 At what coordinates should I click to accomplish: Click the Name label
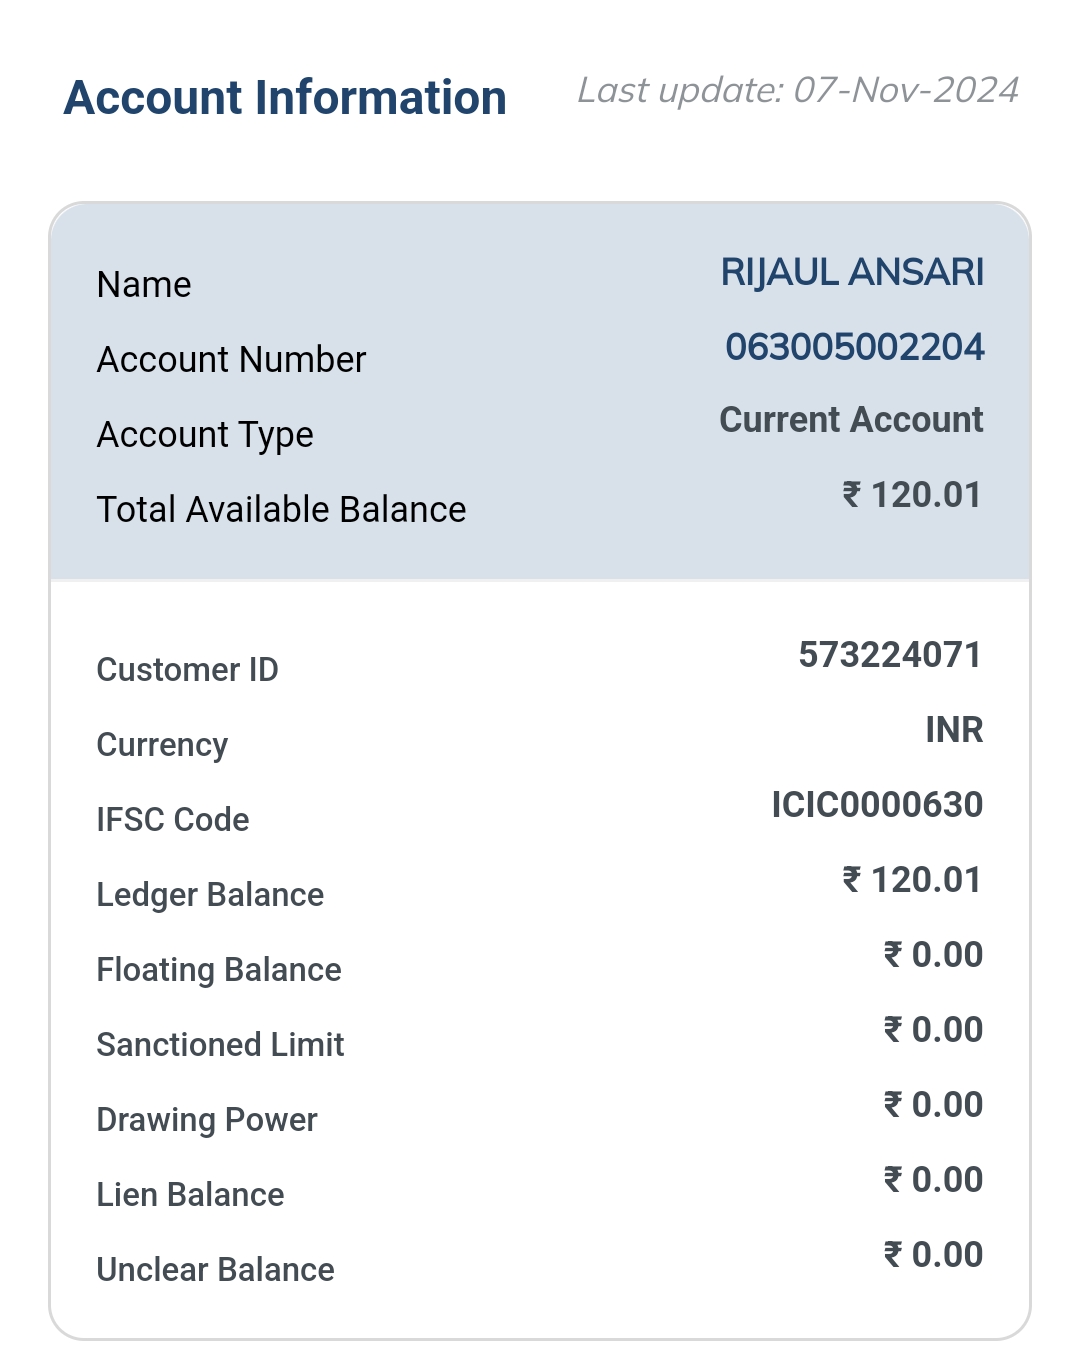[x=144, y=285]
